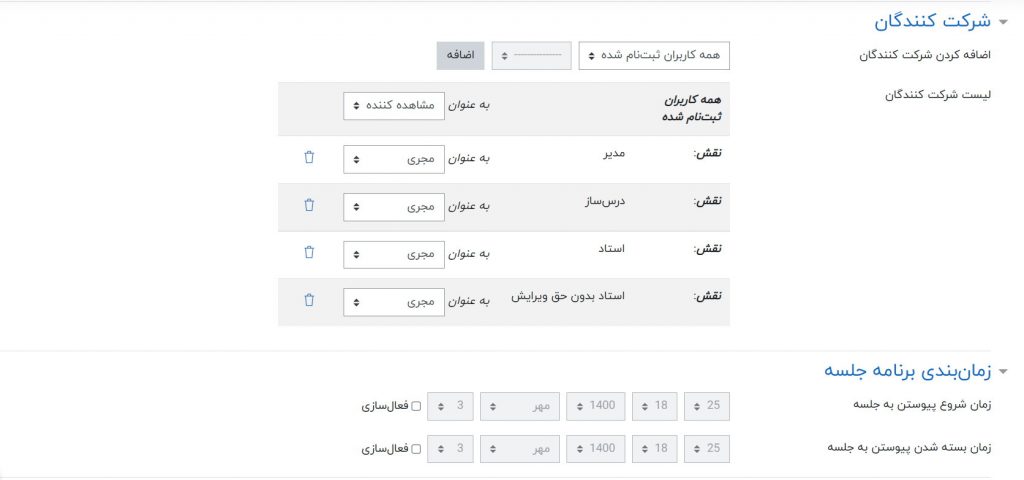Screen dimensions: 1024x480
Task: Collapse the شرکت کنندگان section arrow
Action: tap(1003, 22)
